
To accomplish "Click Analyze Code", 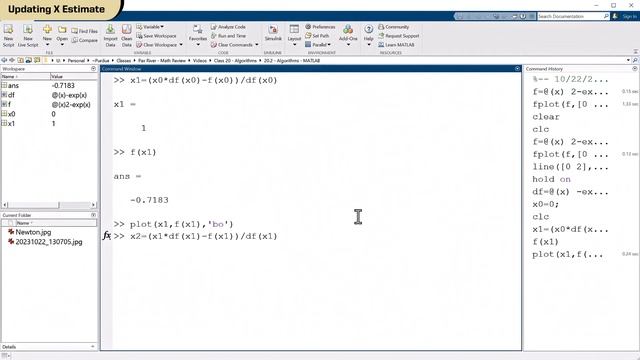I will pyautogui.click(x=228, y=27).
